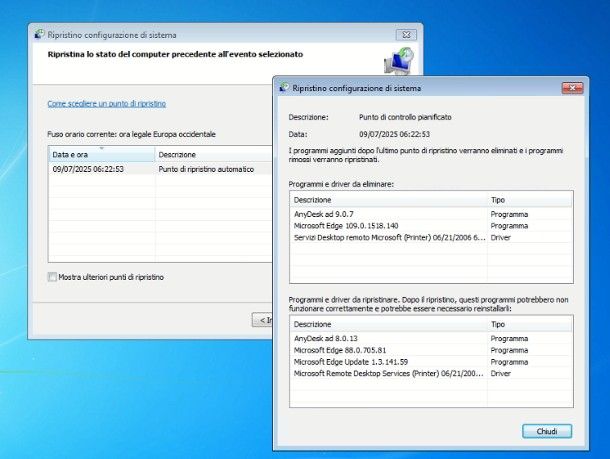Select 'AnyDesk ad 8.0.13' row
Viewport: 610px width, 459px height.
point(431,338)
